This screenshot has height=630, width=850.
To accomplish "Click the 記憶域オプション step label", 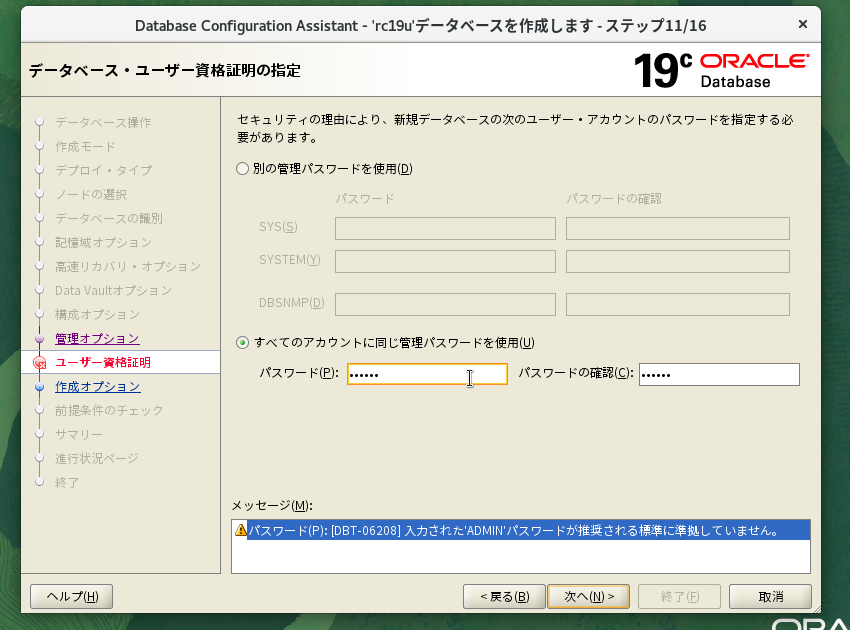I will coord(103,242).
